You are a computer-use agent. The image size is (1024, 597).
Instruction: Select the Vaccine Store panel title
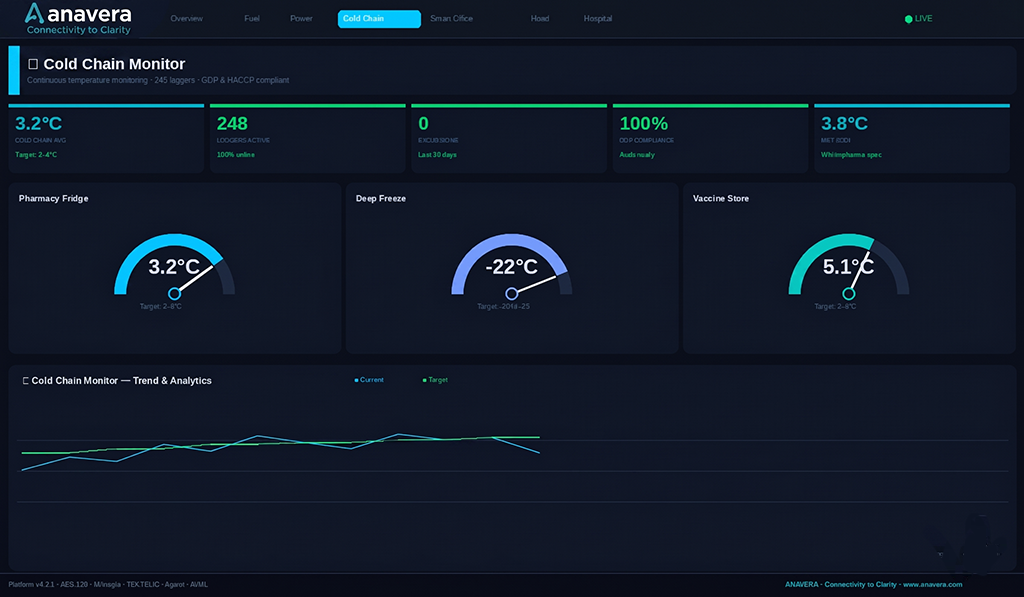coord(721,199)
